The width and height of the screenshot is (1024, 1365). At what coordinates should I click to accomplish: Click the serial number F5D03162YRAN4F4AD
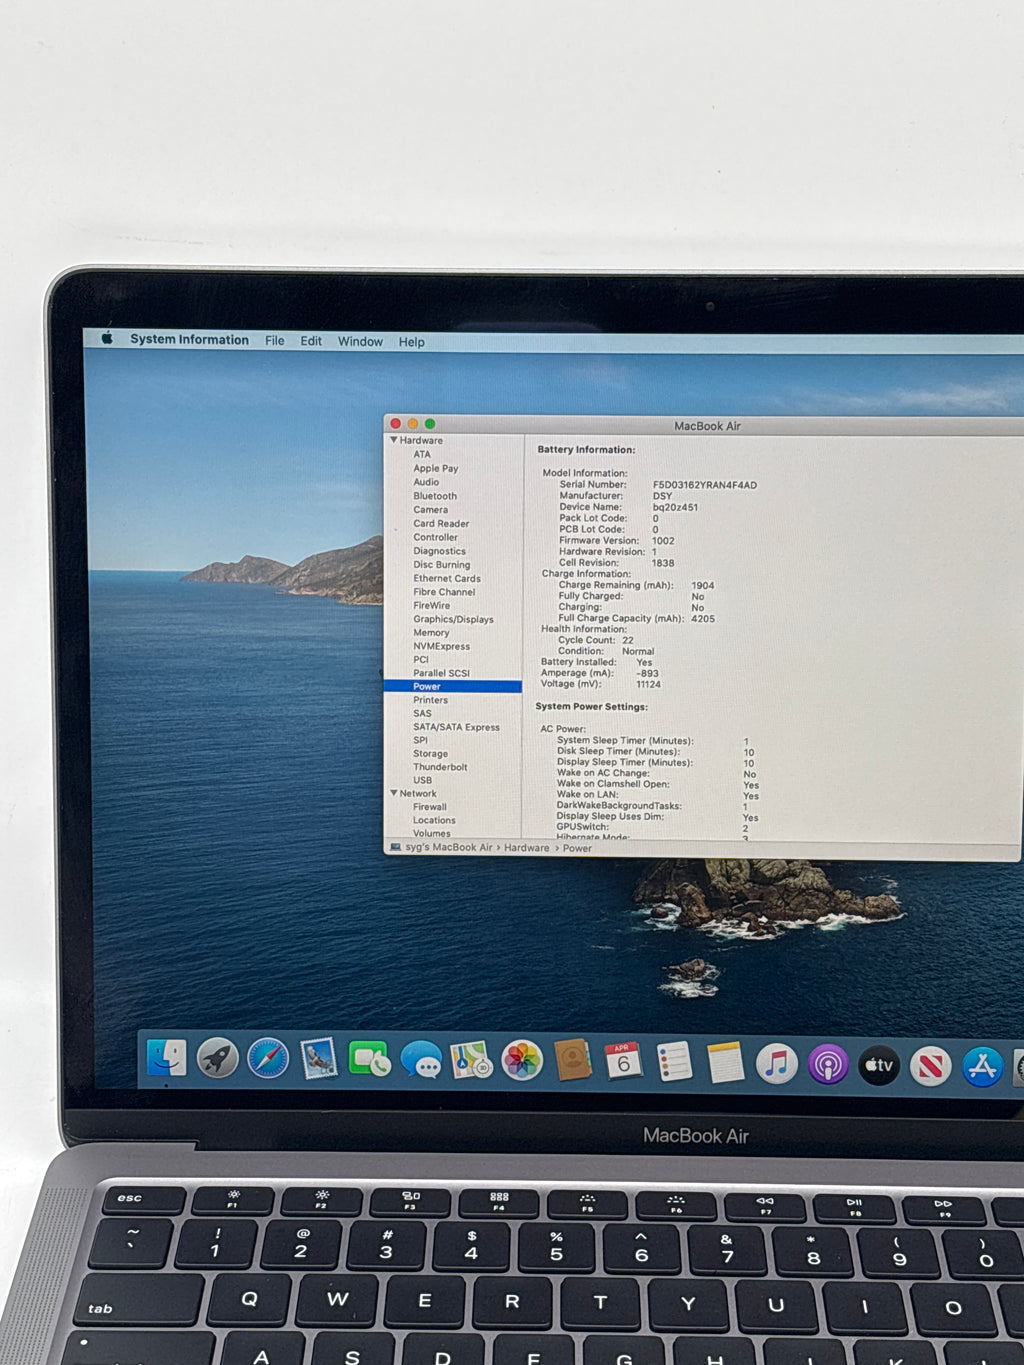point(705,485)
